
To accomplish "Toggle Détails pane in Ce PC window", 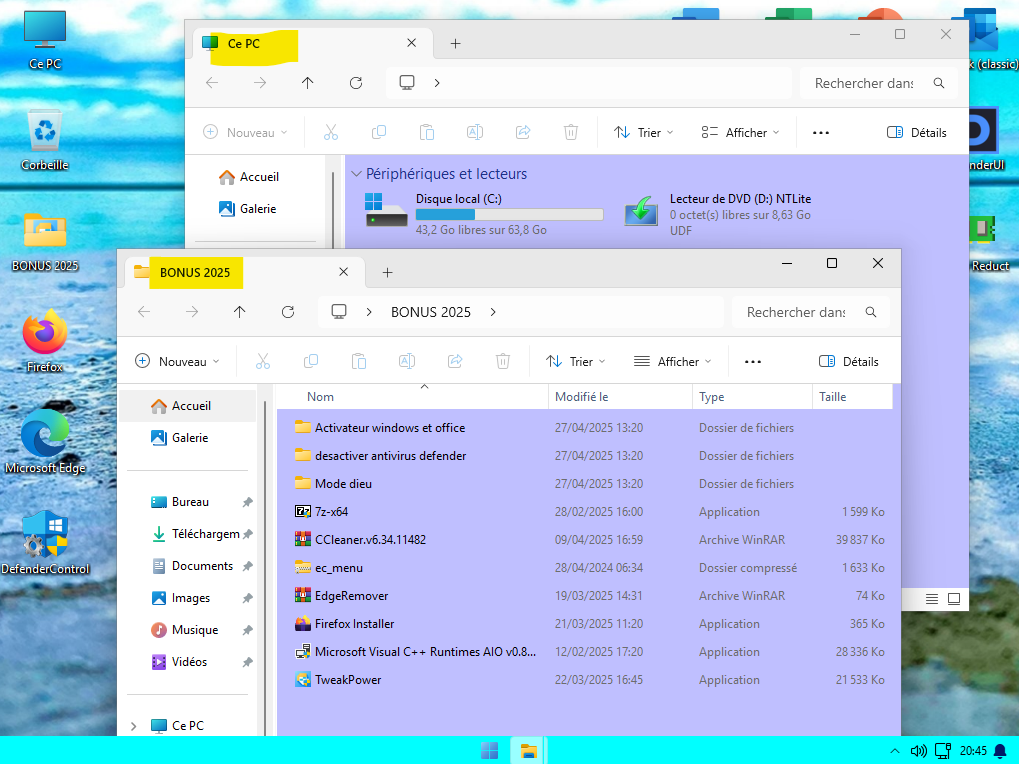I will coord(917,133).
